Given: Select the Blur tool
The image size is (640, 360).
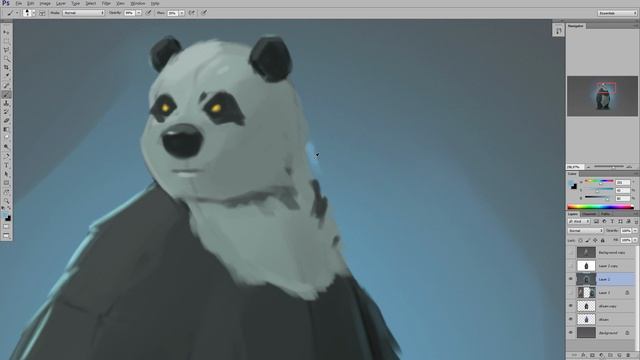Looking at the screenshot, I should (6, 138).
